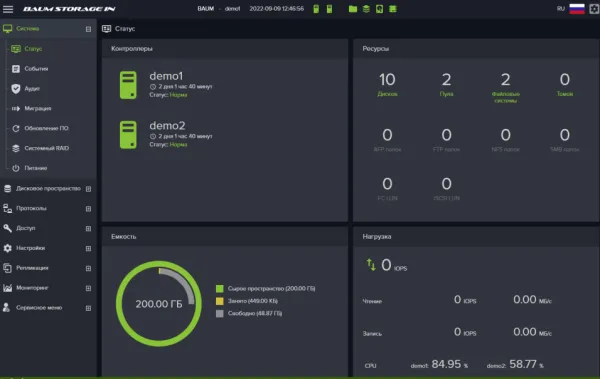Click the IOPS up-down arrows icon

click(x=371, y=265)
